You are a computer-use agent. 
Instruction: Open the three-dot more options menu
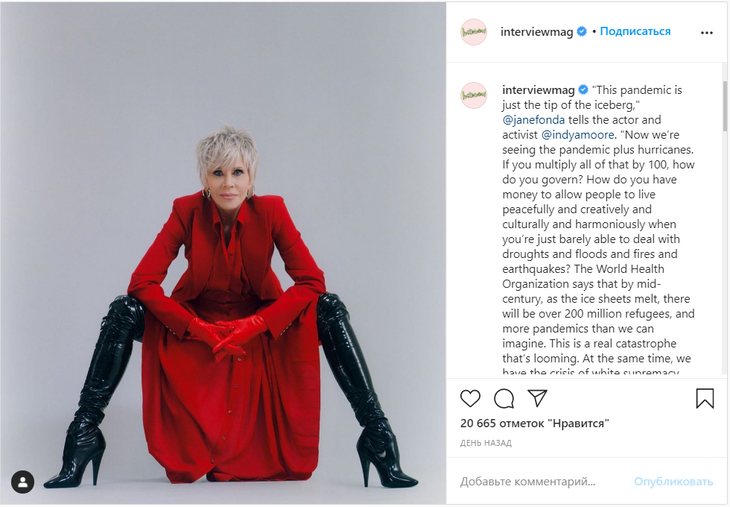tap(706, 33)
